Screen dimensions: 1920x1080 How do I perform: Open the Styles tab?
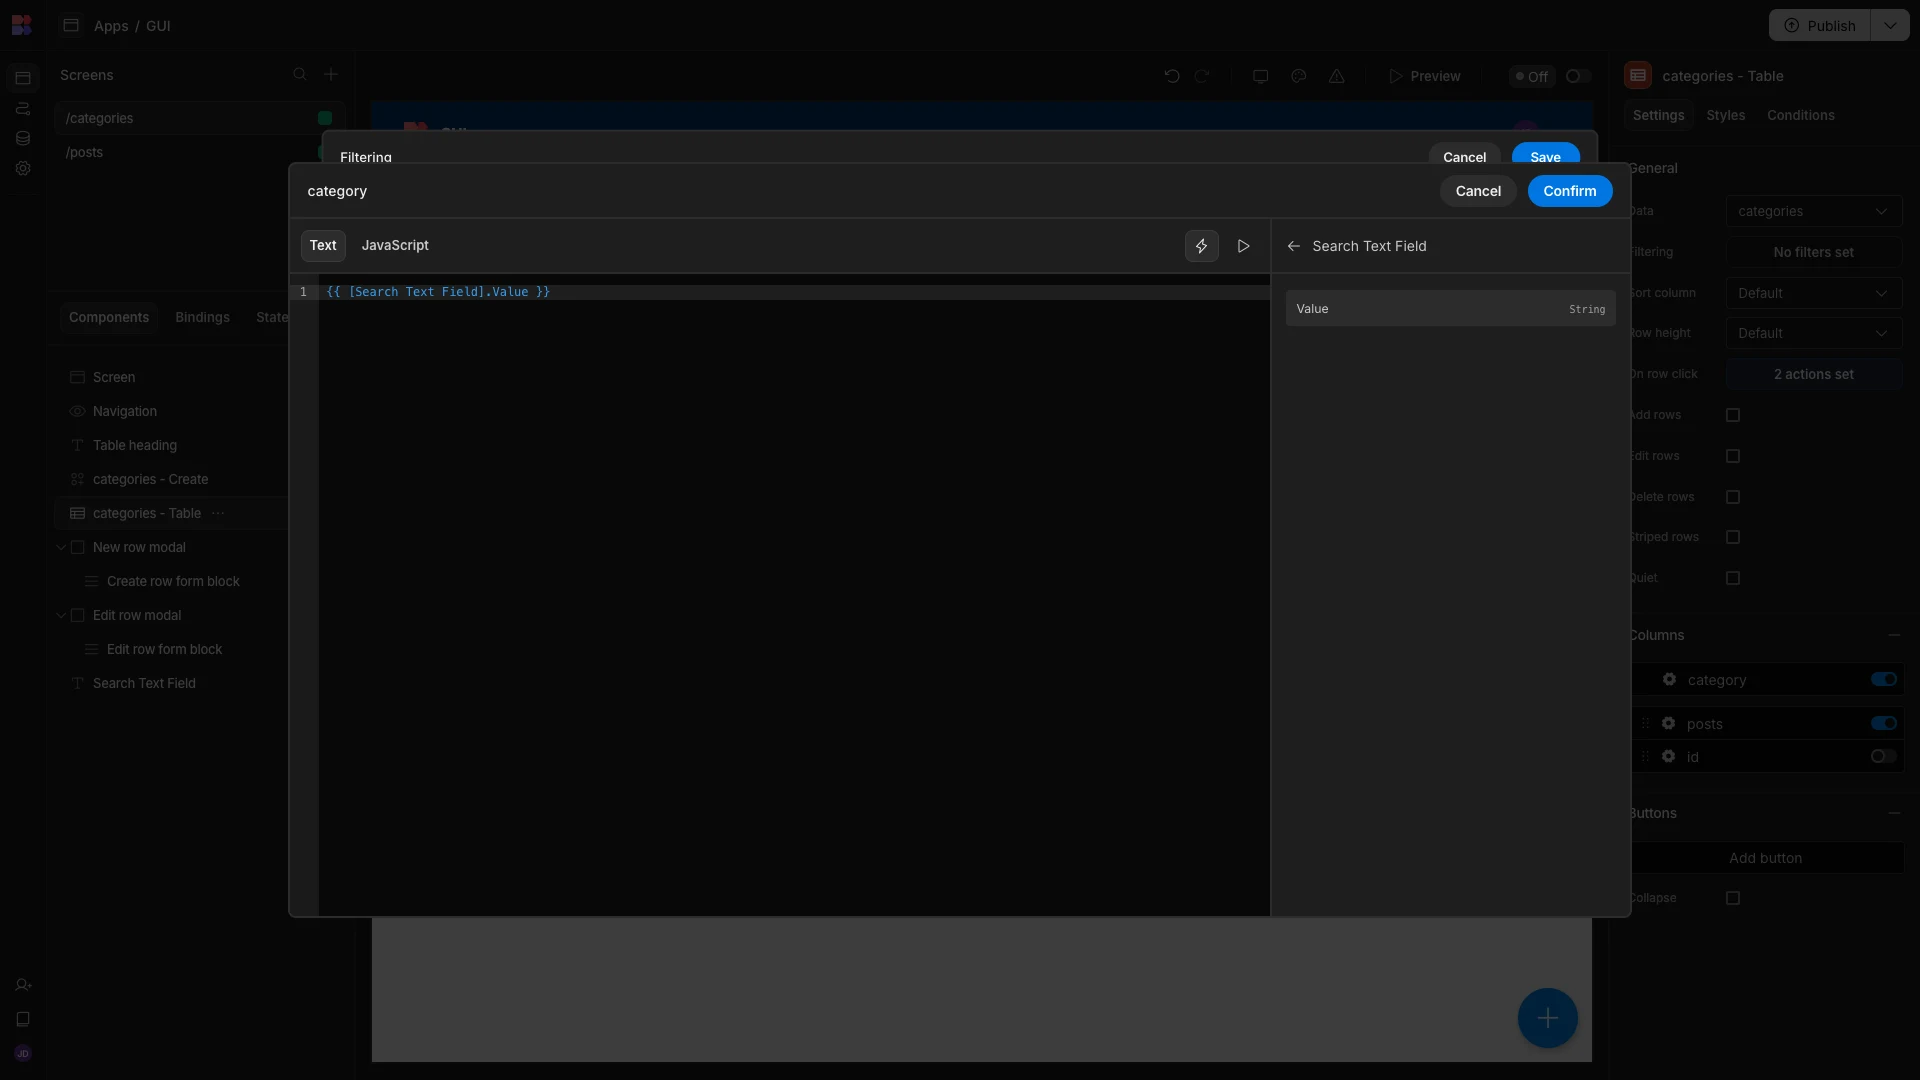1725,116
